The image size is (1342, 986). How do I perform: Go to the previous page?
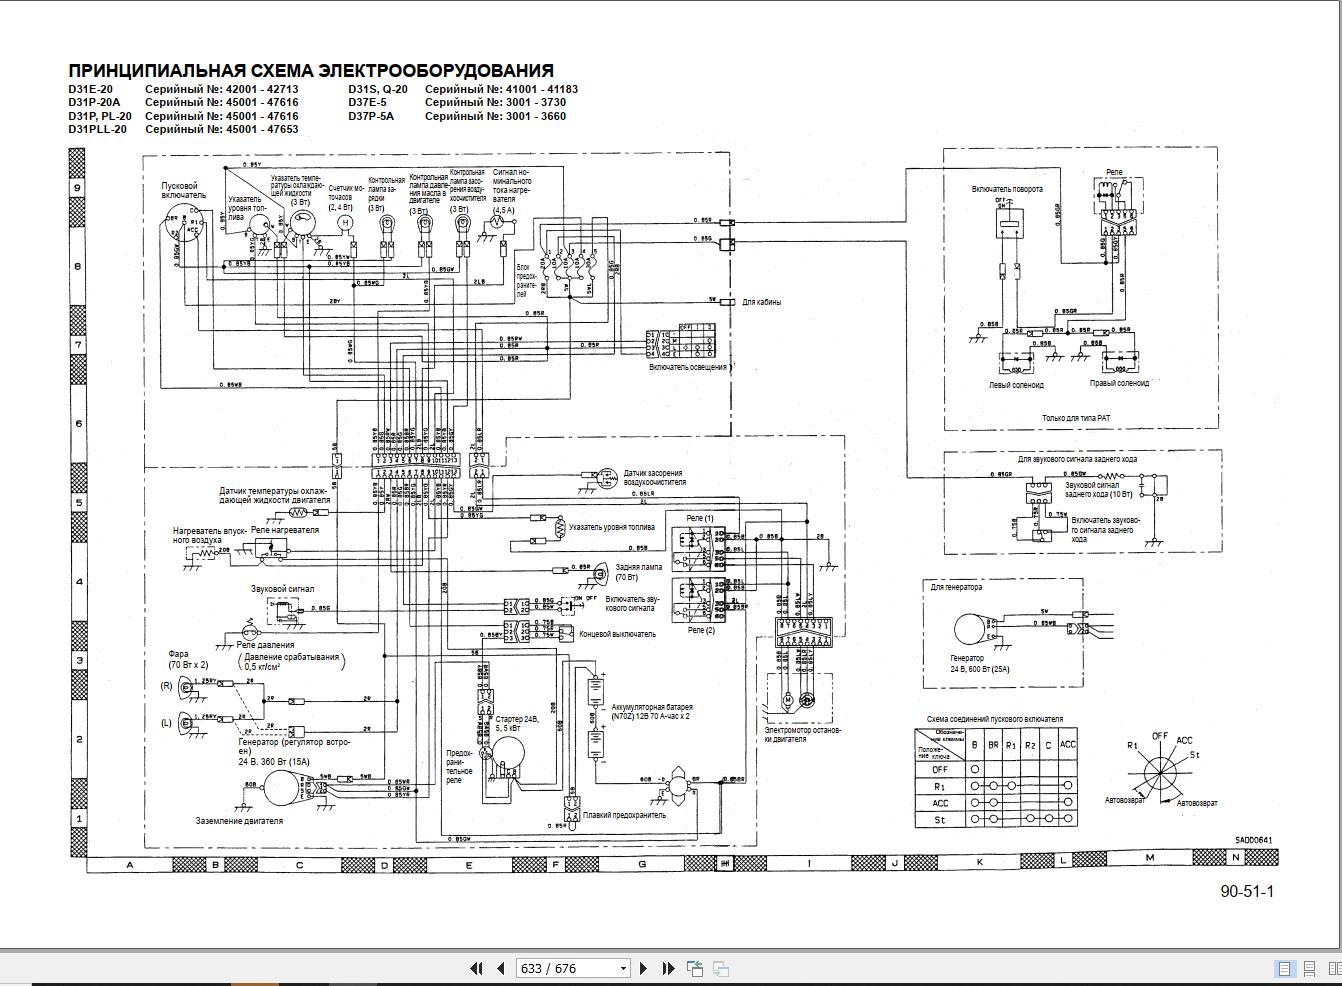(499, 968)
